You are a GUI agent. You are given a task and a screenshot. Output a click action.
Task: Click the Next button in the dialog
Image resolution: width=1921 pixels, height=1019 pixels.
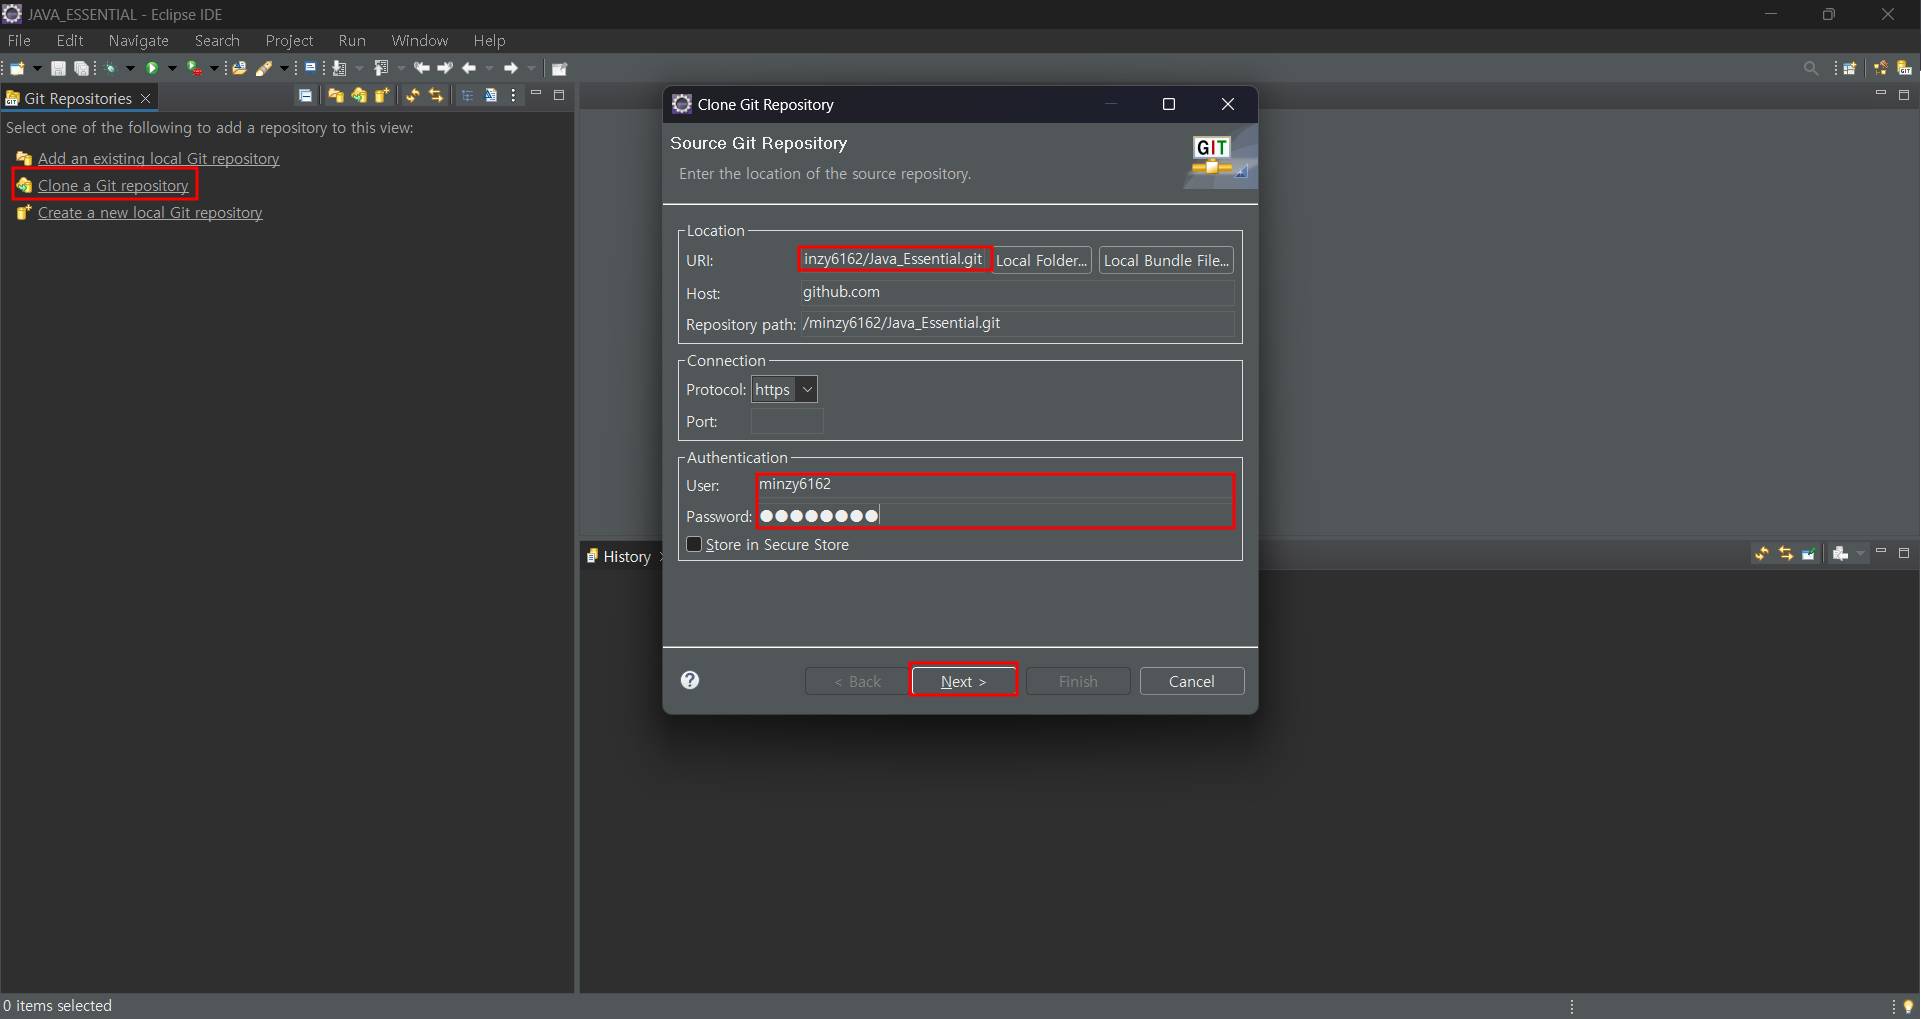963,681
